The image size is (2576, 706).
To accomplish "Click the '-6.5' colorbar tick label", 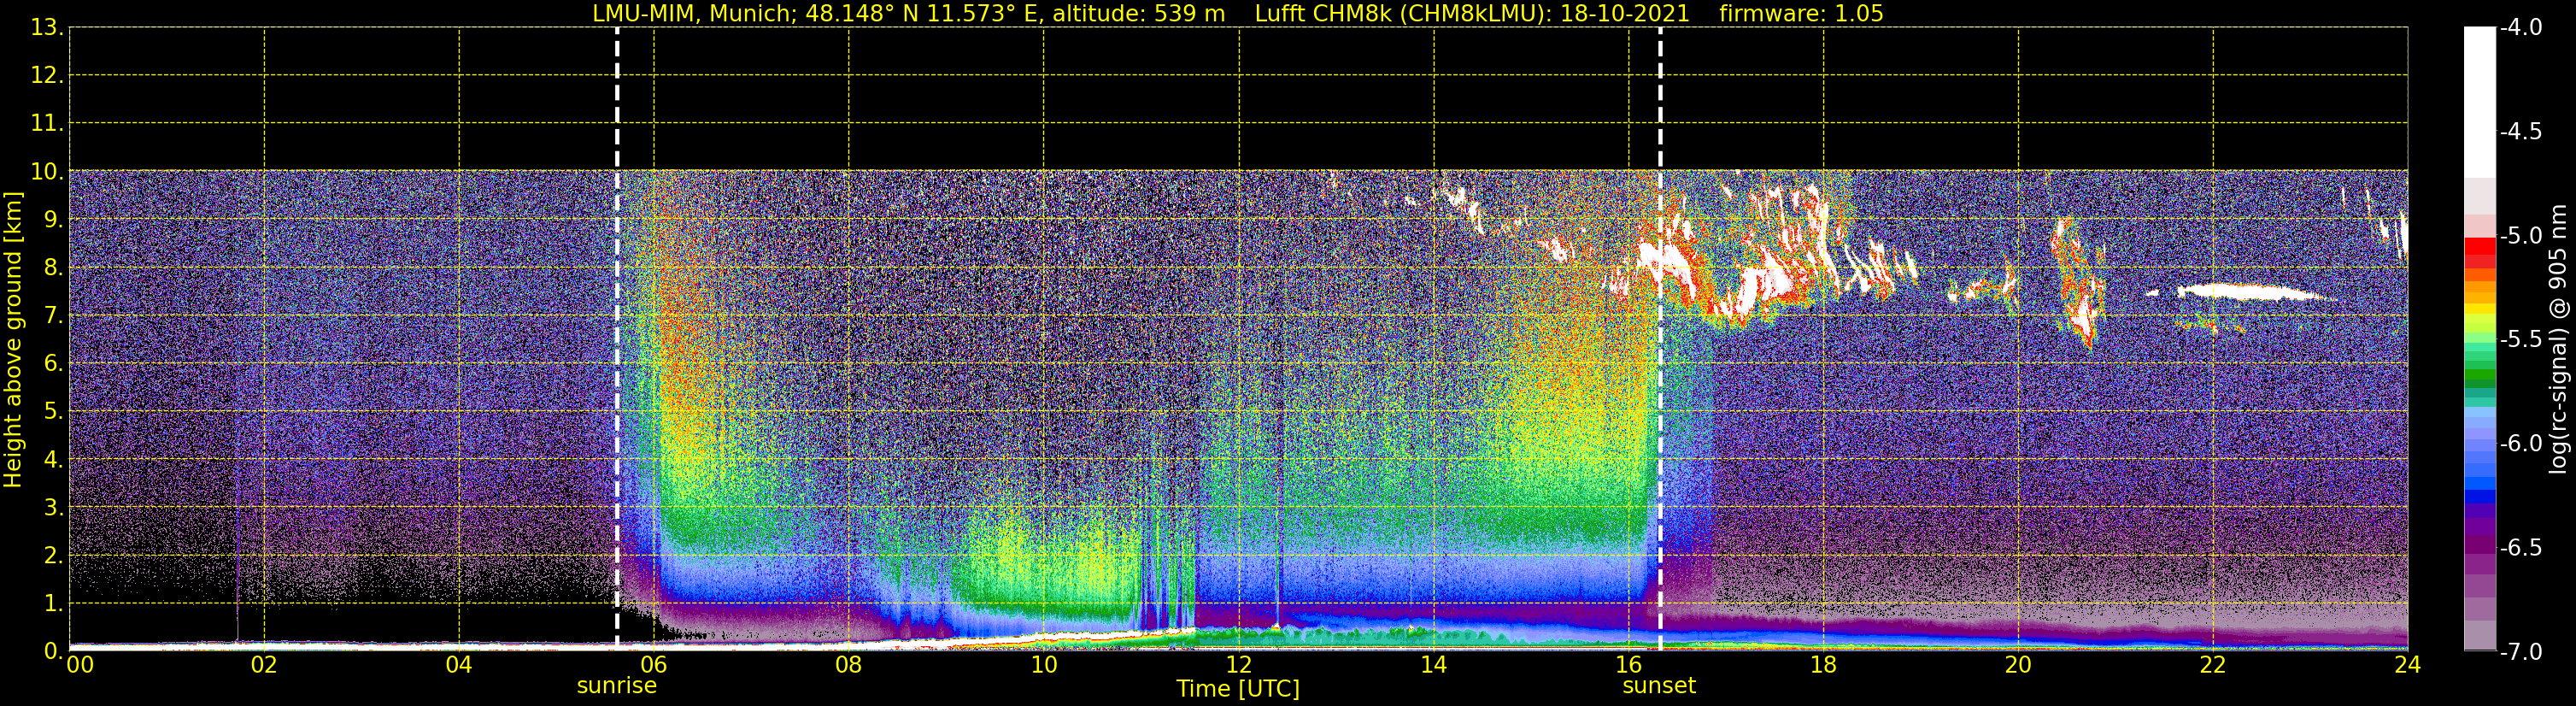I will click(2521, 548).
